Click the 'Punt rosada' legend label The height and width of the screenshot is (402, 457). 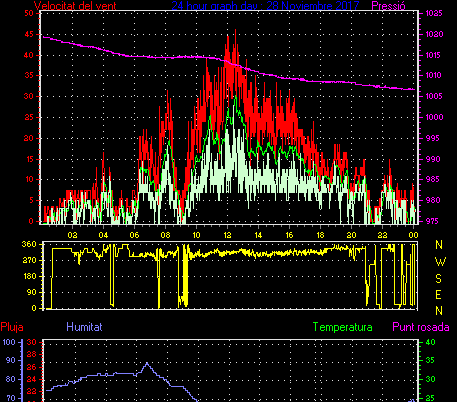click(x=421, y=327)
